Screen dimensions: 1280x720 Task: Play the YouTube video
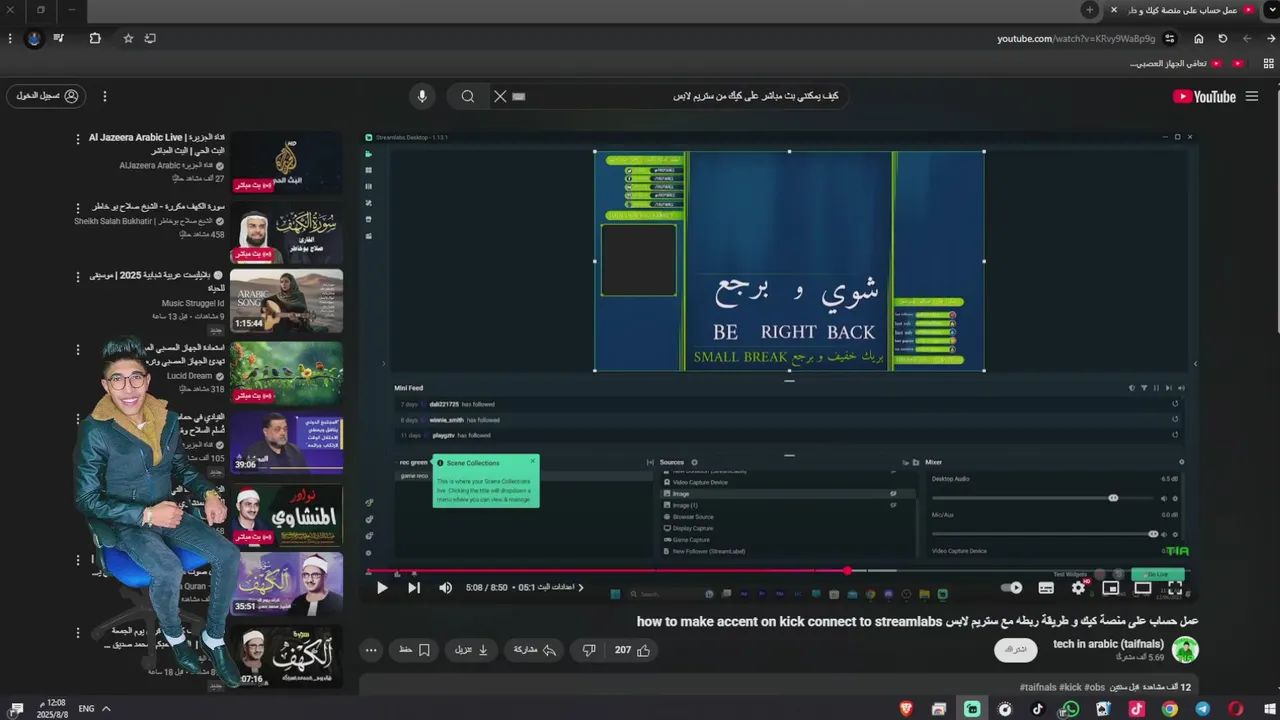point(382,588)
